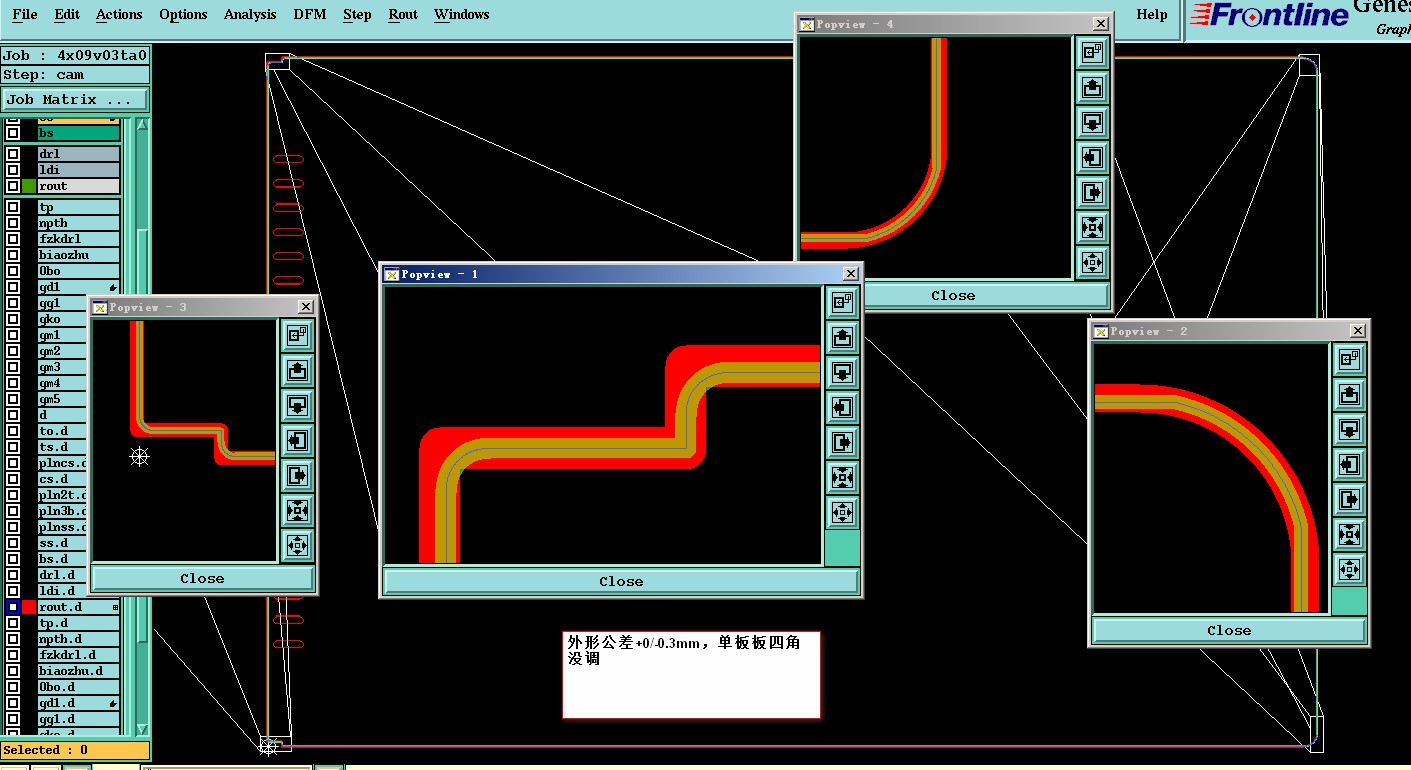The image size is (1411, 770).
Task: Pan up in Popview 3
Action: [x=297, y=371]
